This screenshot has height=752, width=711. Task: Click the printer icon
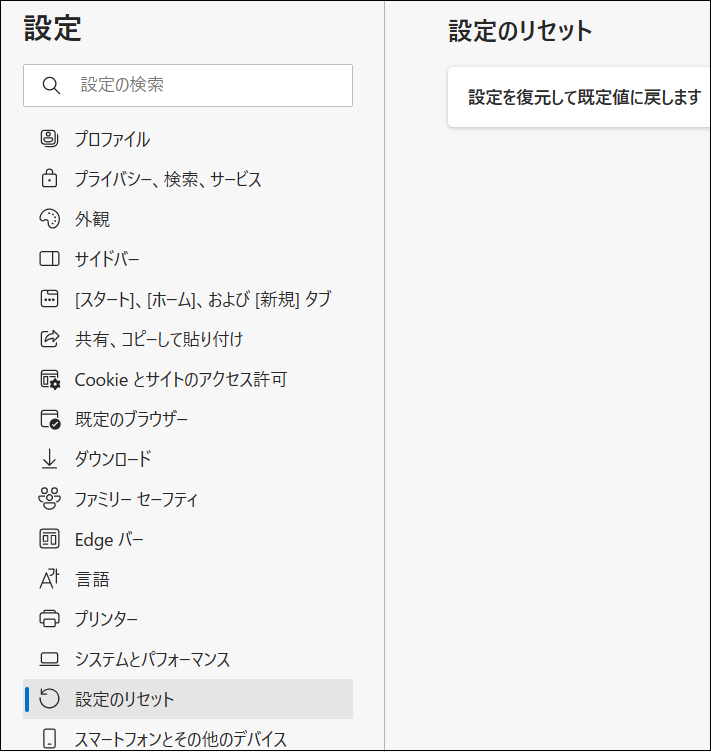[x=49, y=619]
